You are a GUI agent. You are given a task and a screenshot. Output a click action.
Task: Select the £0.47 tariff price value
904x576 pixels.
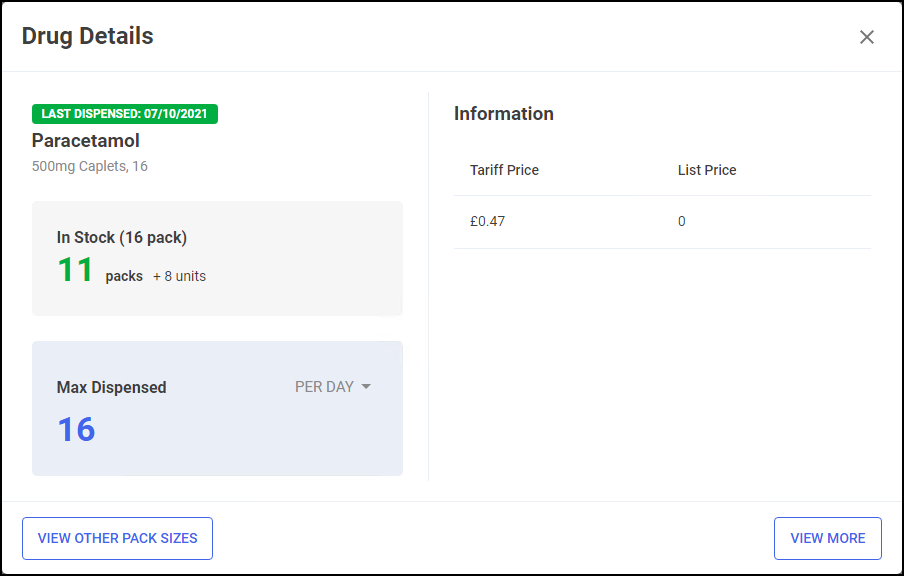pos(488,221)
